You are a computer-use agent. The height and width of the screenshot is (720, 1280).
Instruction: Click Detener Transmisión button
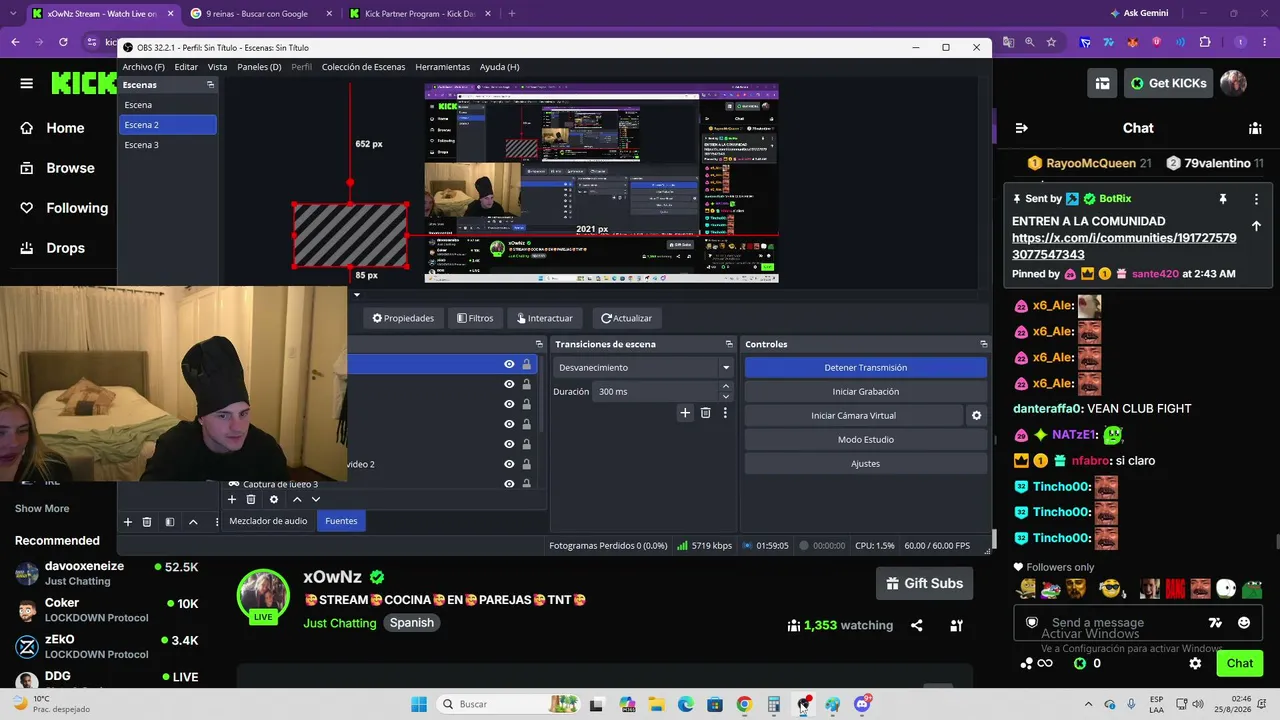click(866, 368)
